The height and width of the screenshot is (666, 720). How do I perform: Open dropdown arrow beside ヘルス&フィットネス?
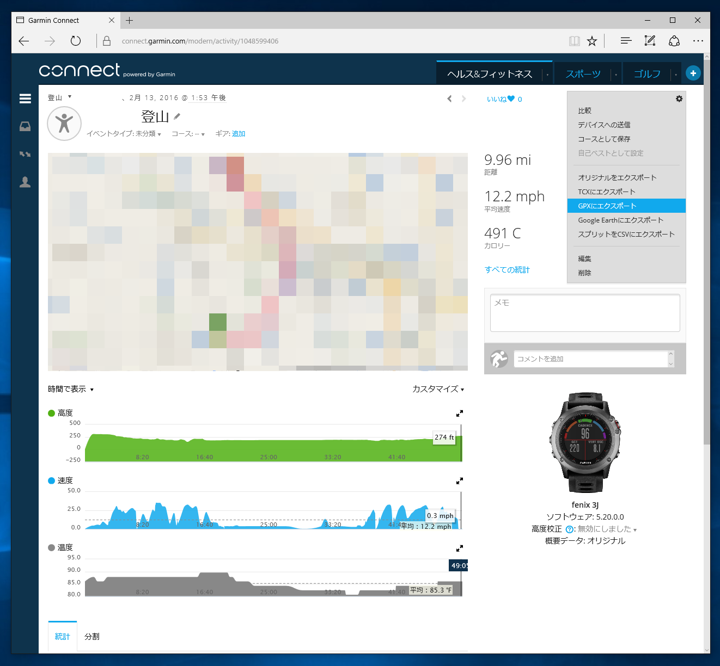click(547, 74)
